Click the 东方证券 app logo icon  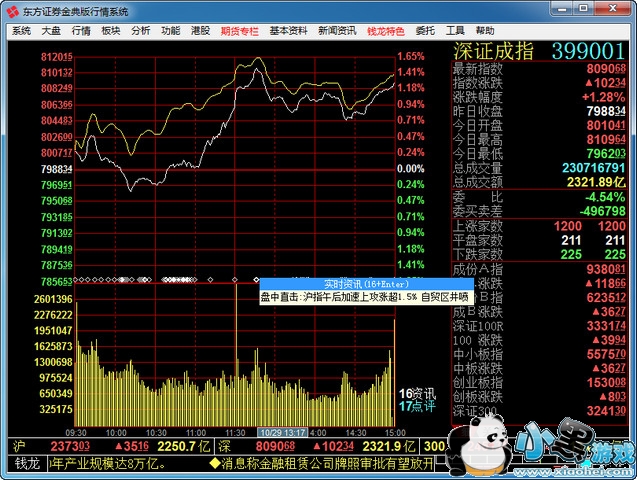[13, 11]
